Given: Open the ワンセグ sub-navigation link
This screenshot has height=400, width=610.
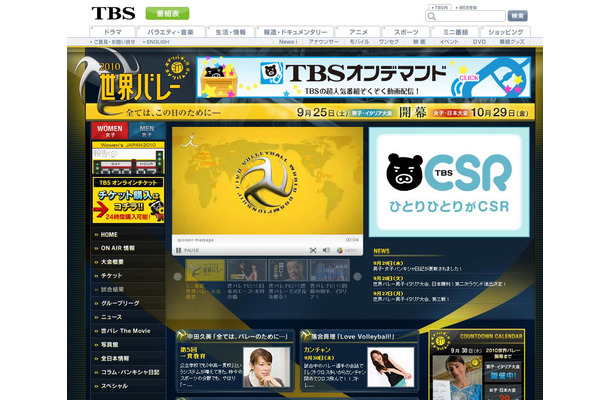Looking at the screenshot, I should (389, 42).
